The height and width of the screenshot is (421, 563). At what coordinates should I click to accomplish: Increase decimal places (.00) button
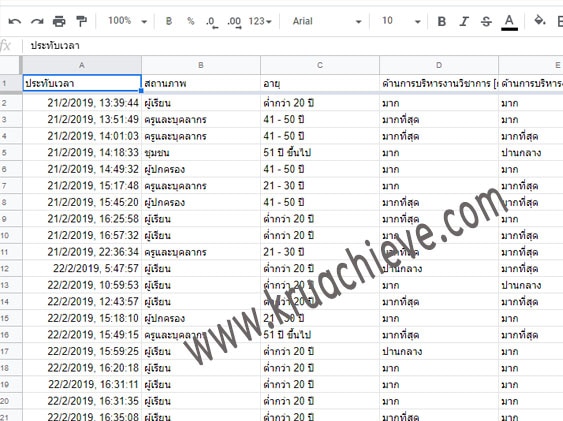234,22
